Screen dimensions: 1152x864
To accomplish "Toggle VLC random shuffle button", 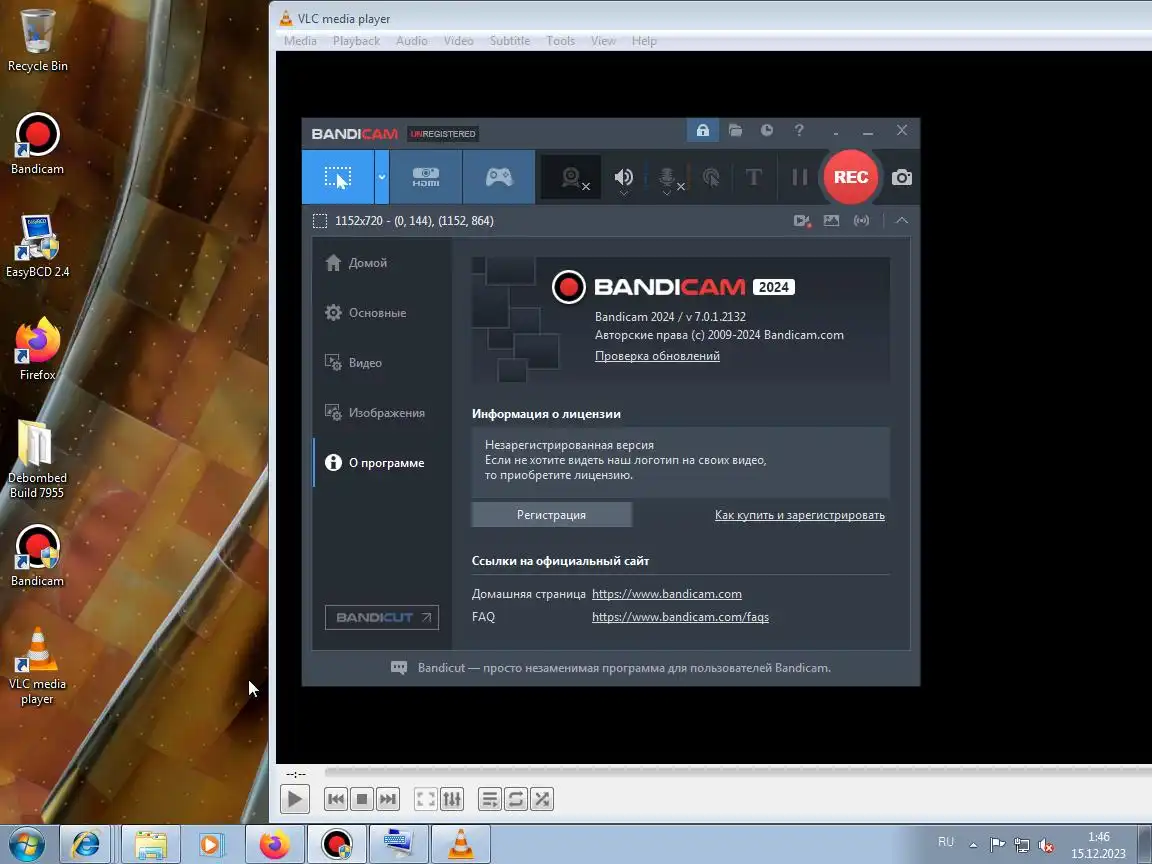I will pos(542,799).
